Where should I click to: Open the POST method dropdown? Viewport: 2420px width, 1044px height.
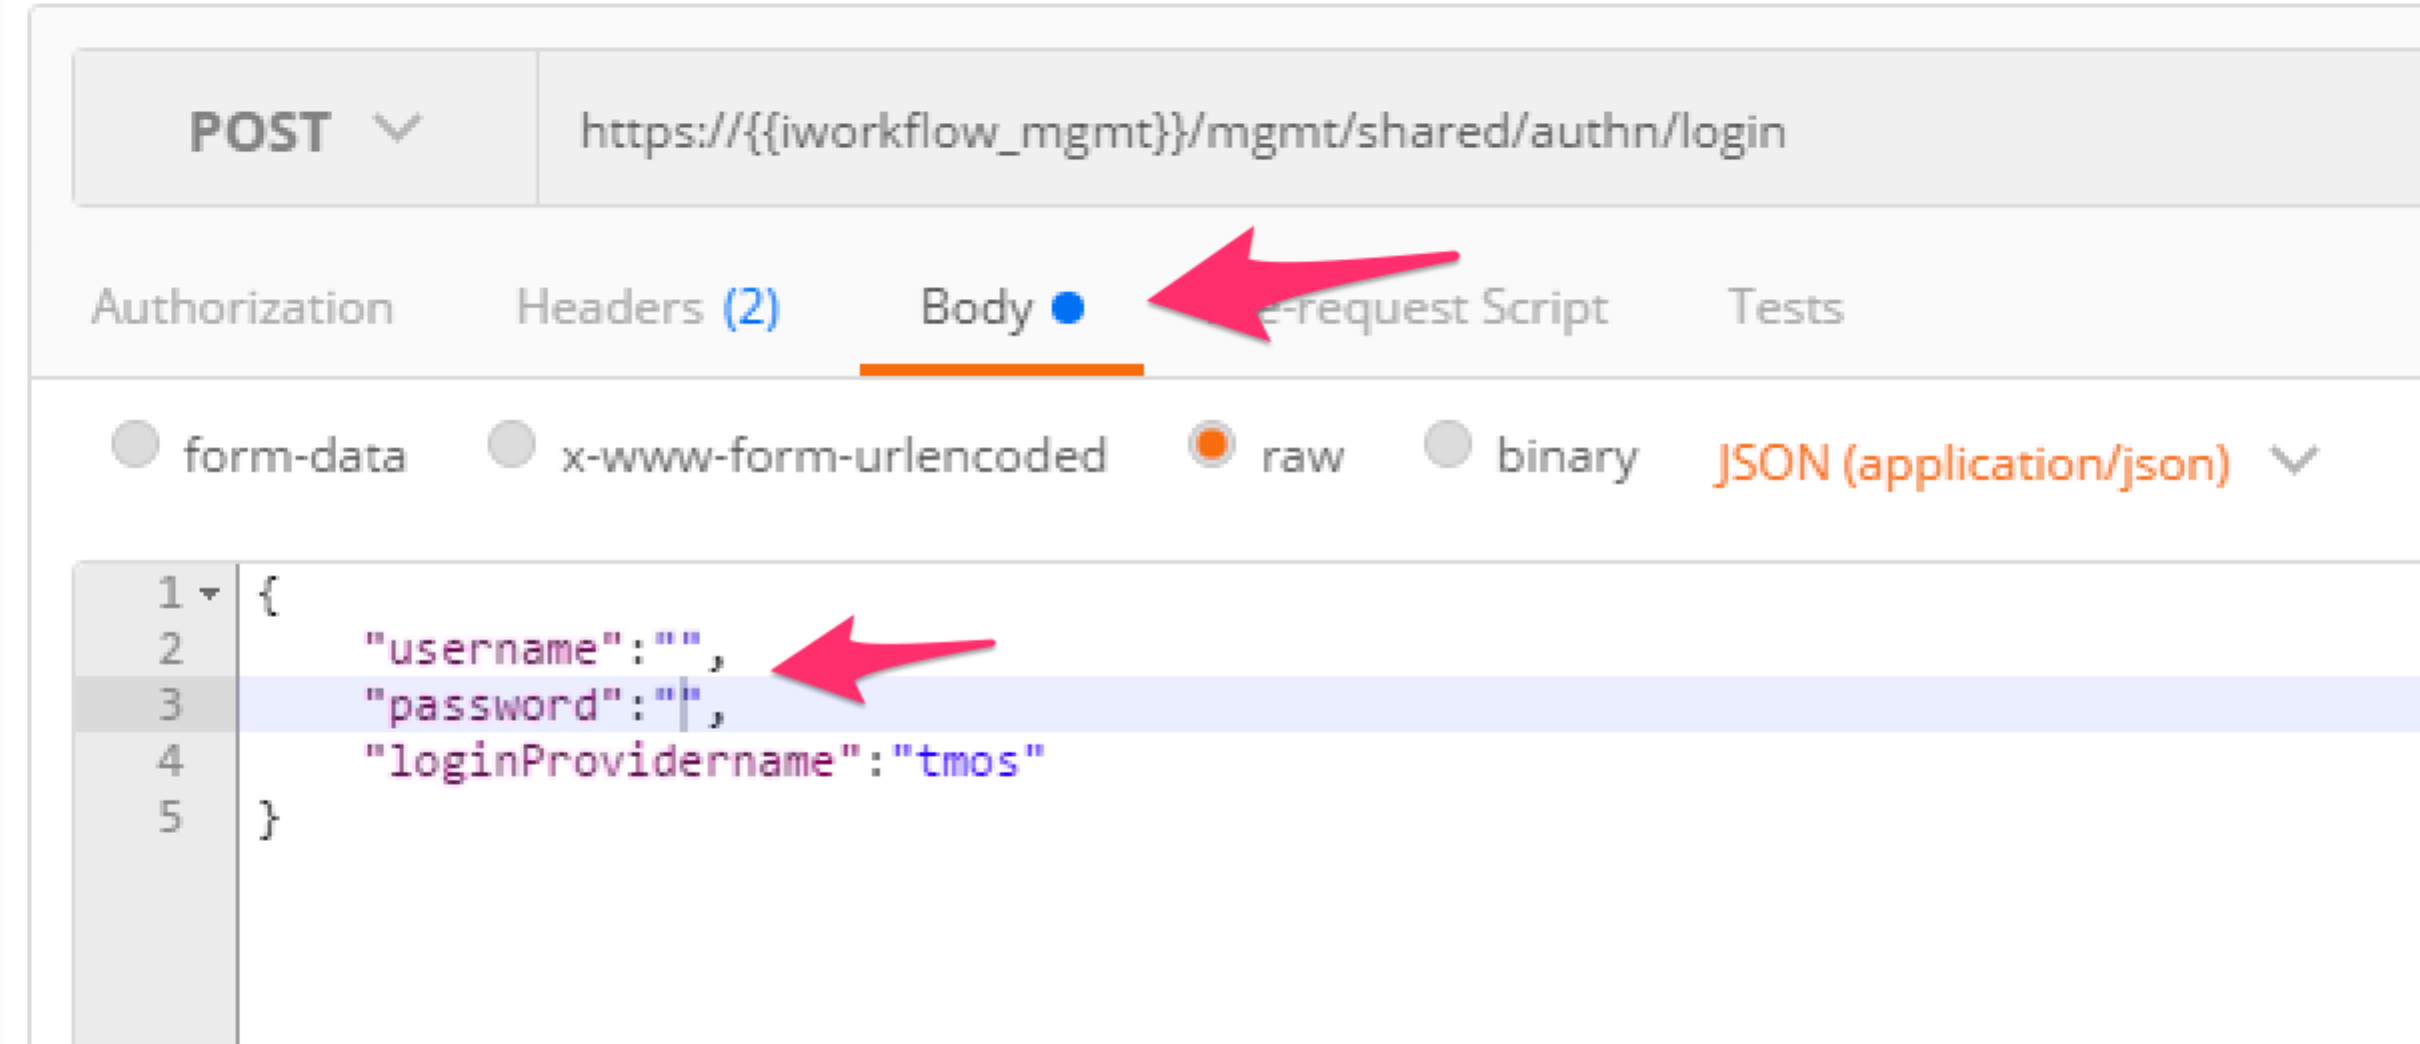[x=305, y=129]
